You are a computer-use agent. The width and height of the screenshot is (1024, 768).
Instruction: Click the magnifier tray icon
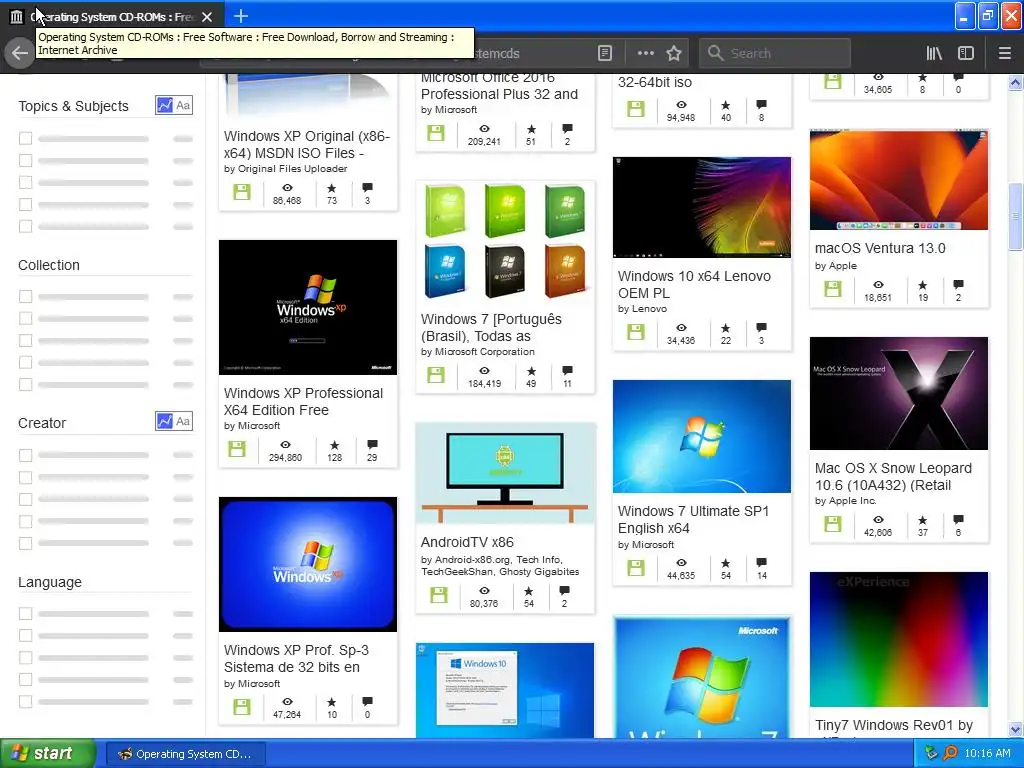[950, 753]
